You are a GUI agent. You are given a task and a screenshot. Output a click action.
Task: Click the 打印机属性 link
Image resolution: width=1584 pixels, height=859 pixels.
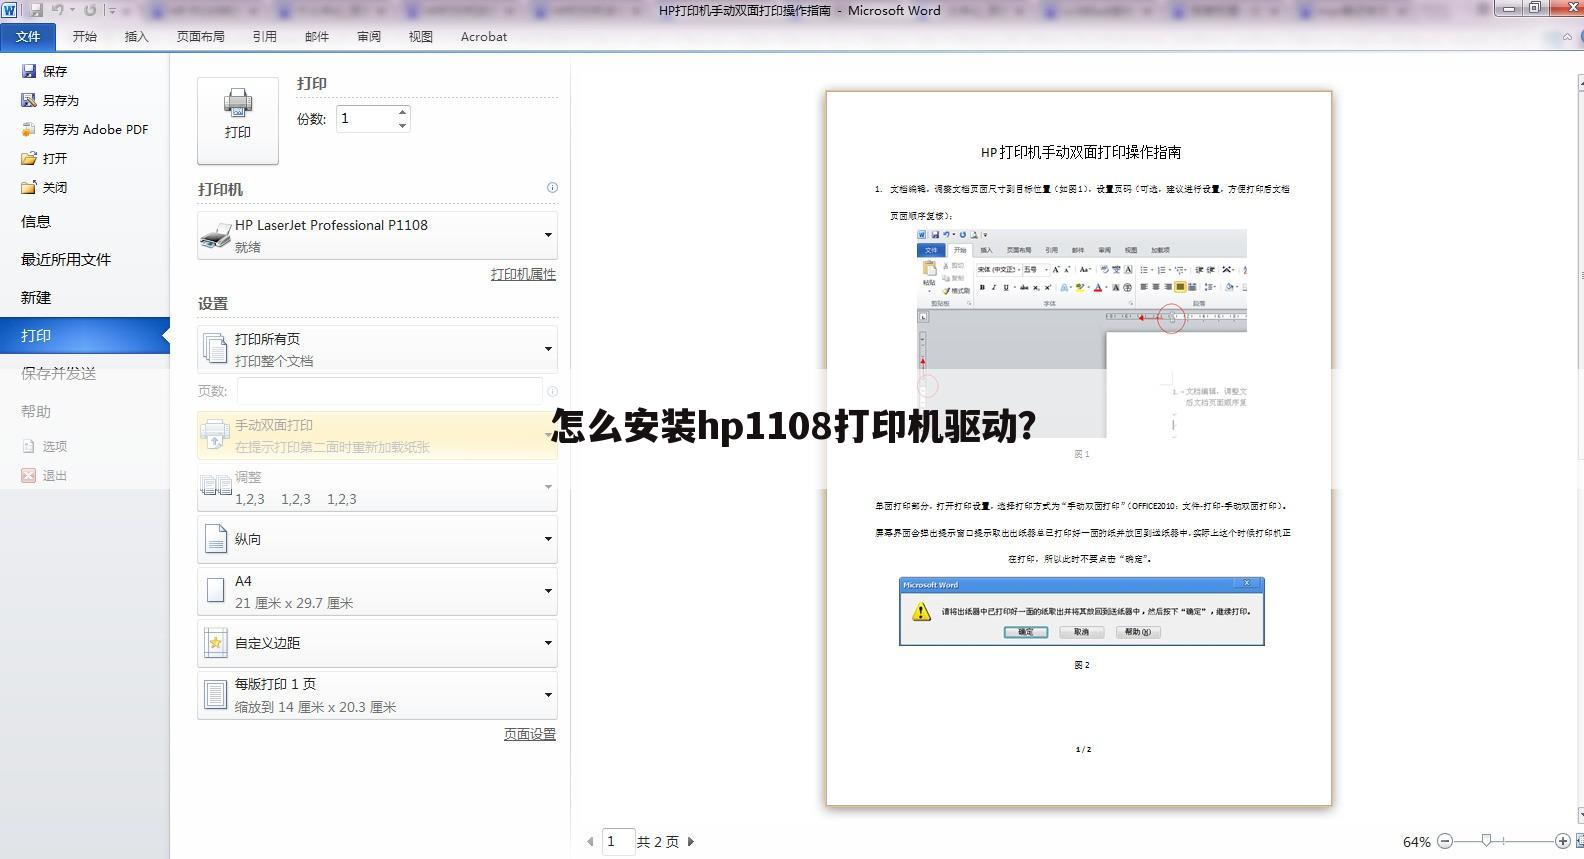pyautogui.click(x=523, y=275)
